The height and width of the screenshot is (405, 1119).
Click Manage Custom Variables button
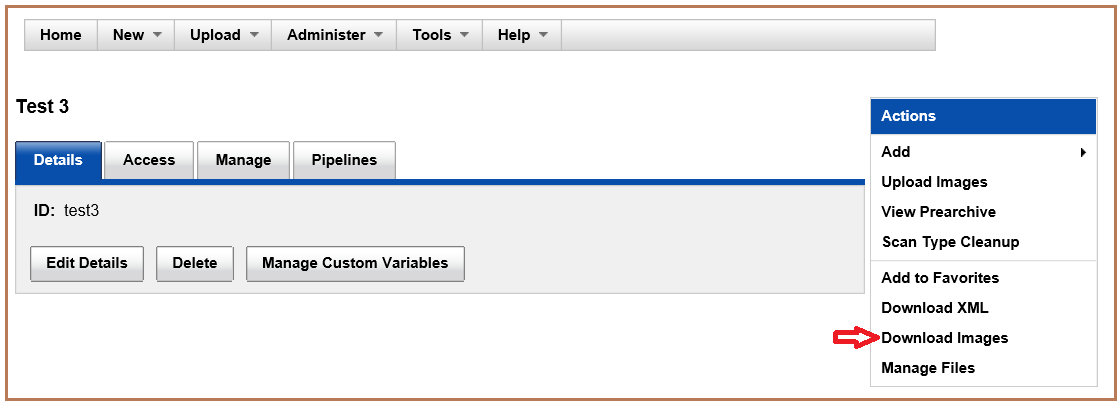[x=355, y=263]
